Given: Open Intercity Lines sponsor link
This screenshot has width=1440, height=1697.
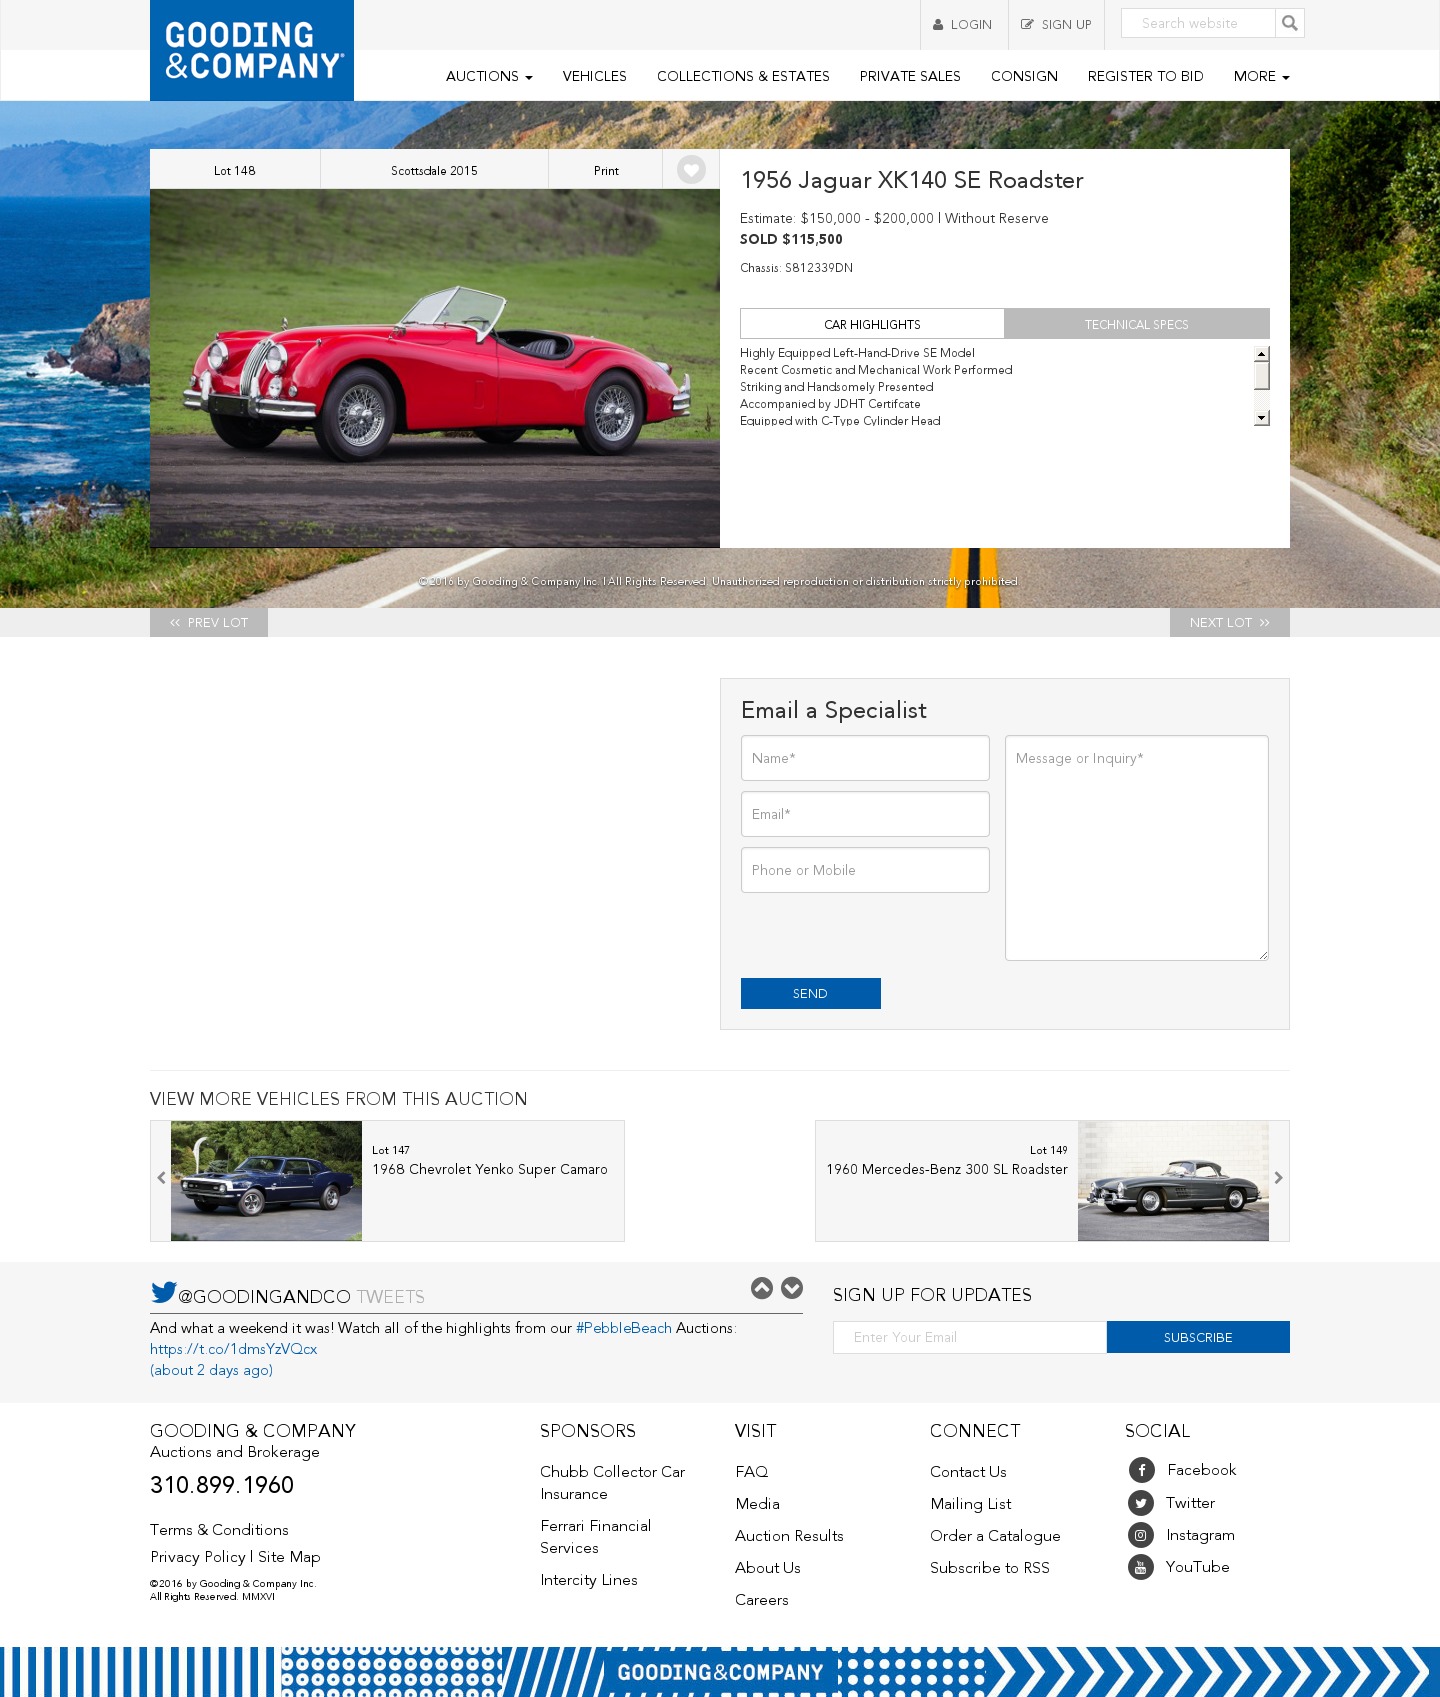Looking at the screenshot, I should [x=589, y=1580].
